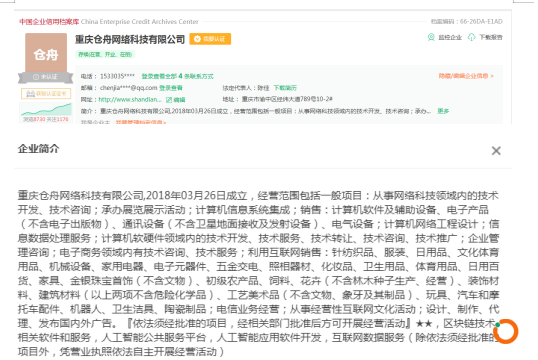
Task: Open the http://www.shandian... website link
Action: click(x=130, y=100)
